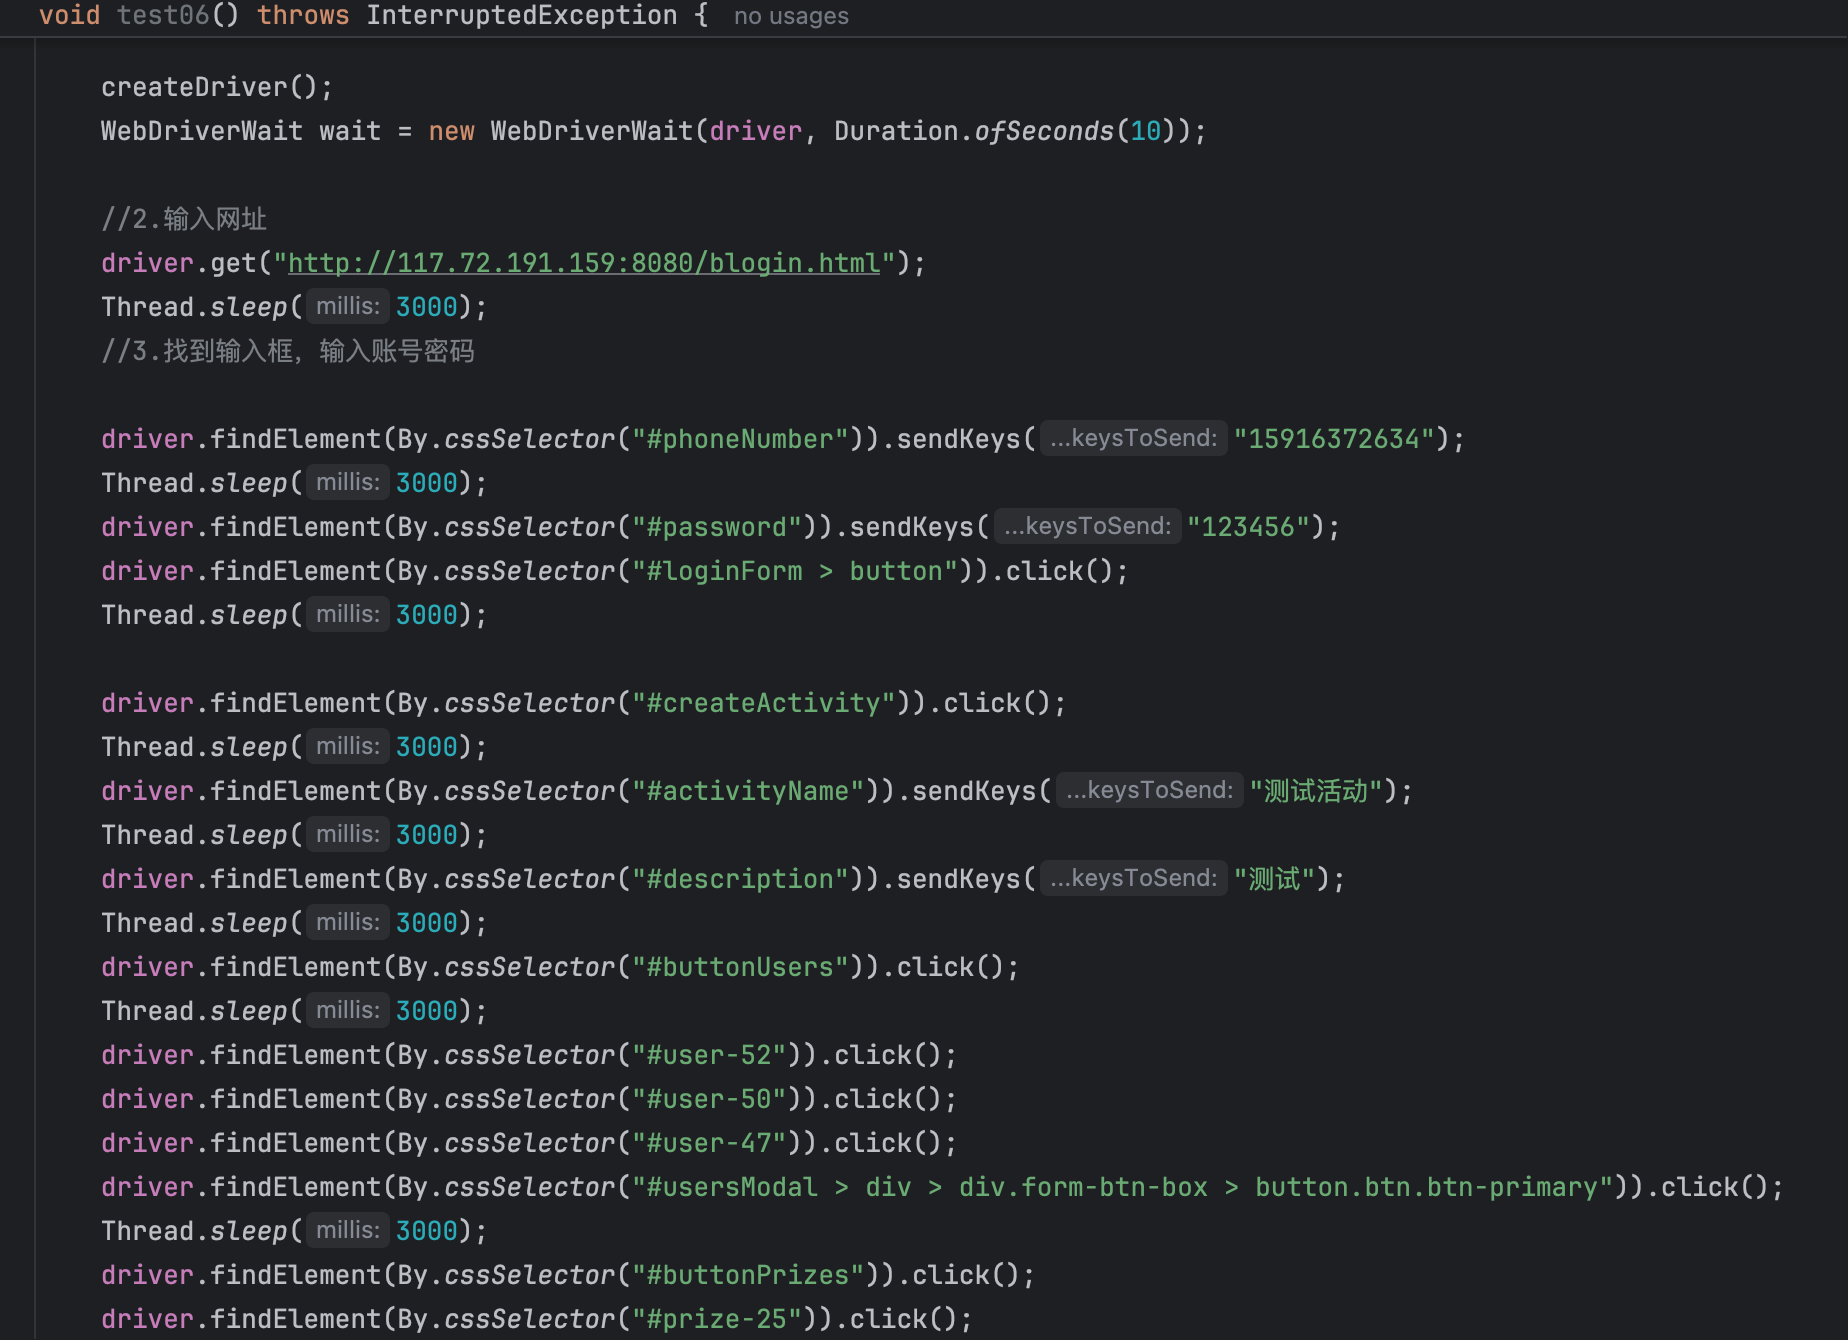Click the "测试活动" string value

(1316, 791)
